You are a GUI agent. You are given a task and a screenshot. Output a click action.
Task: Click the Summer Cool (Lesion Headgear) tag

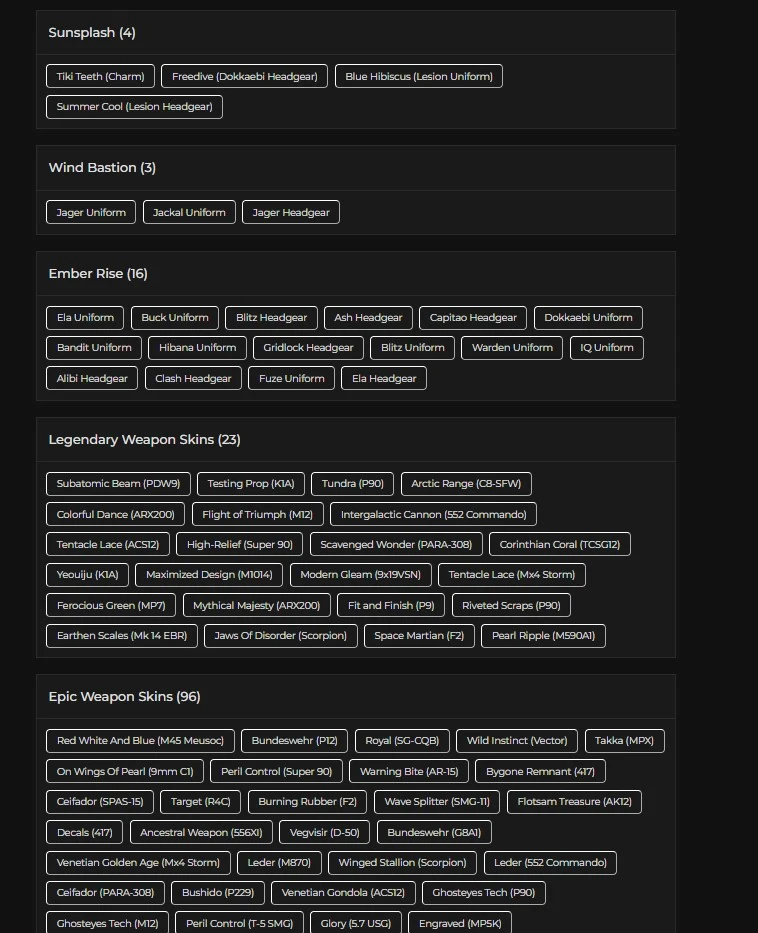point(134,106)
